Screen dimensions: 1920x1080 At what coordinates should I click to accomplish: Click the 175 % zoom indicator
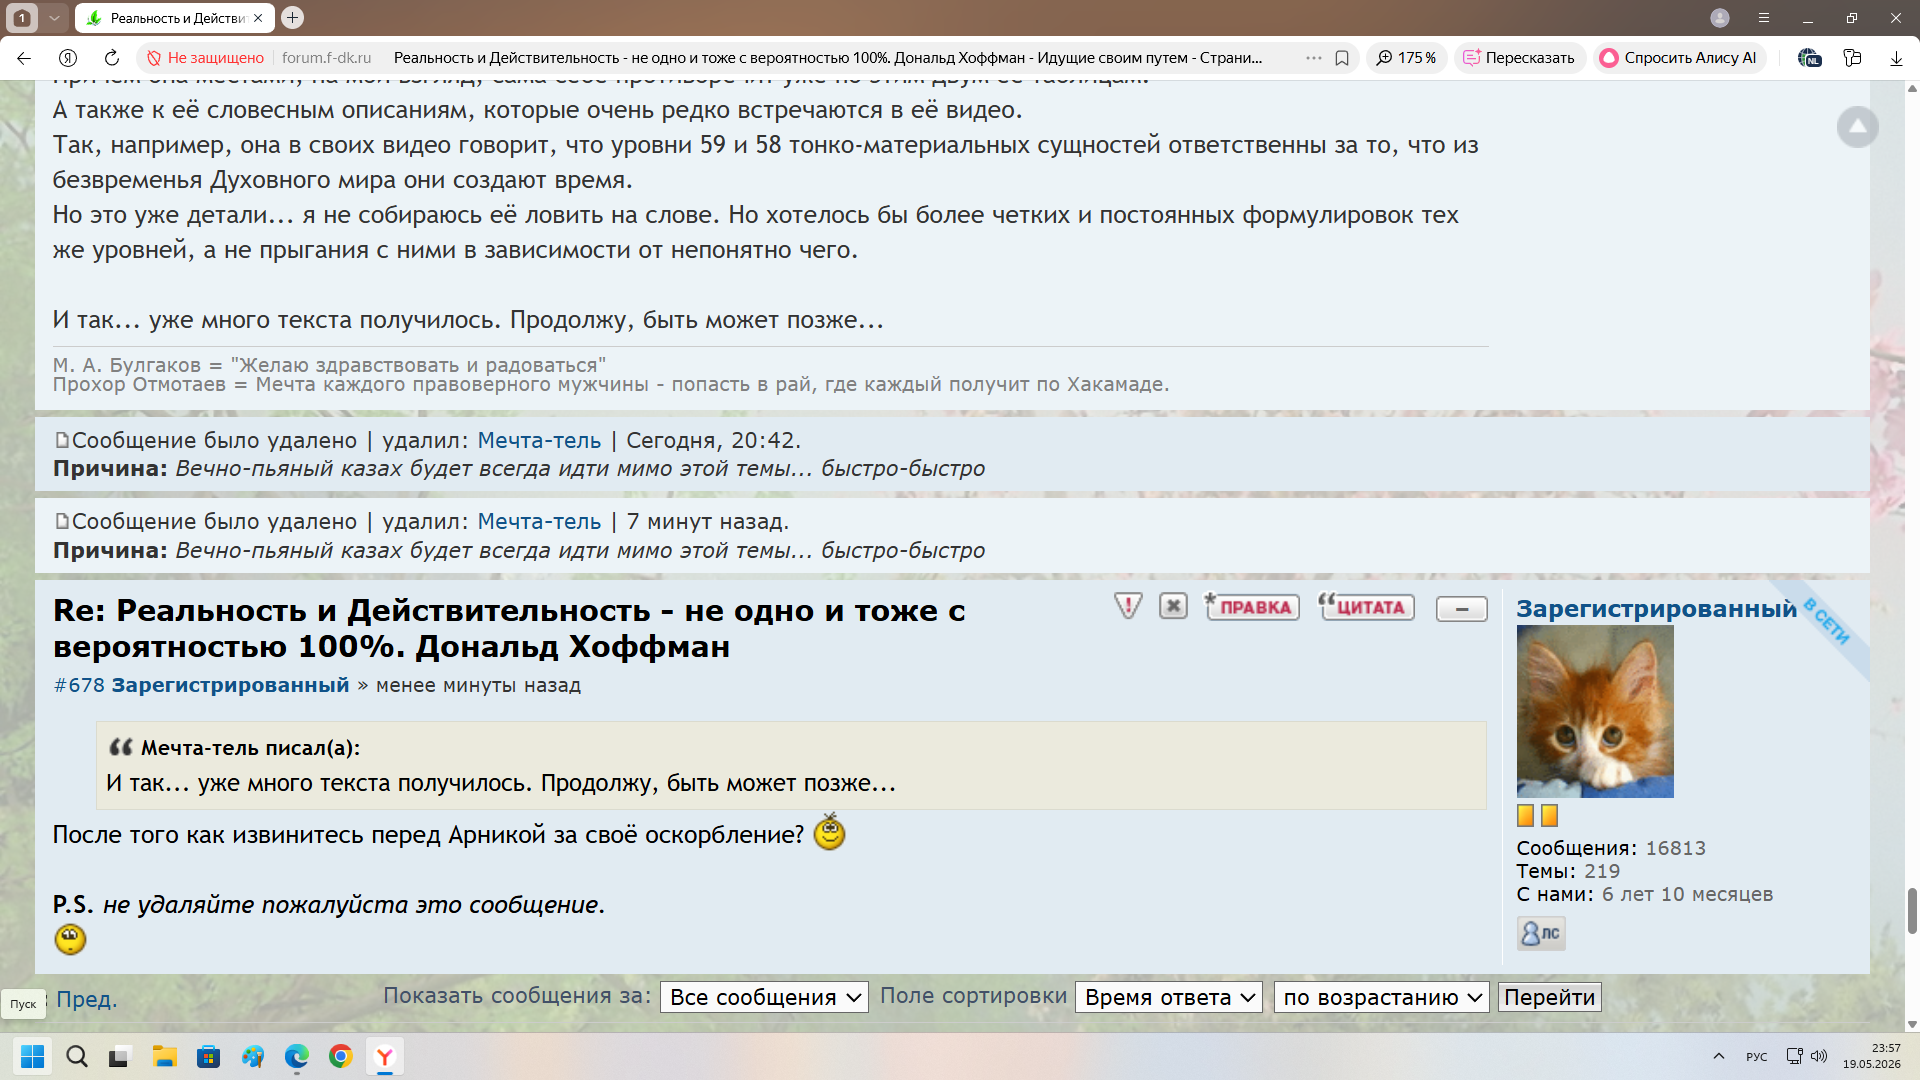click(x=1406, y=58)
